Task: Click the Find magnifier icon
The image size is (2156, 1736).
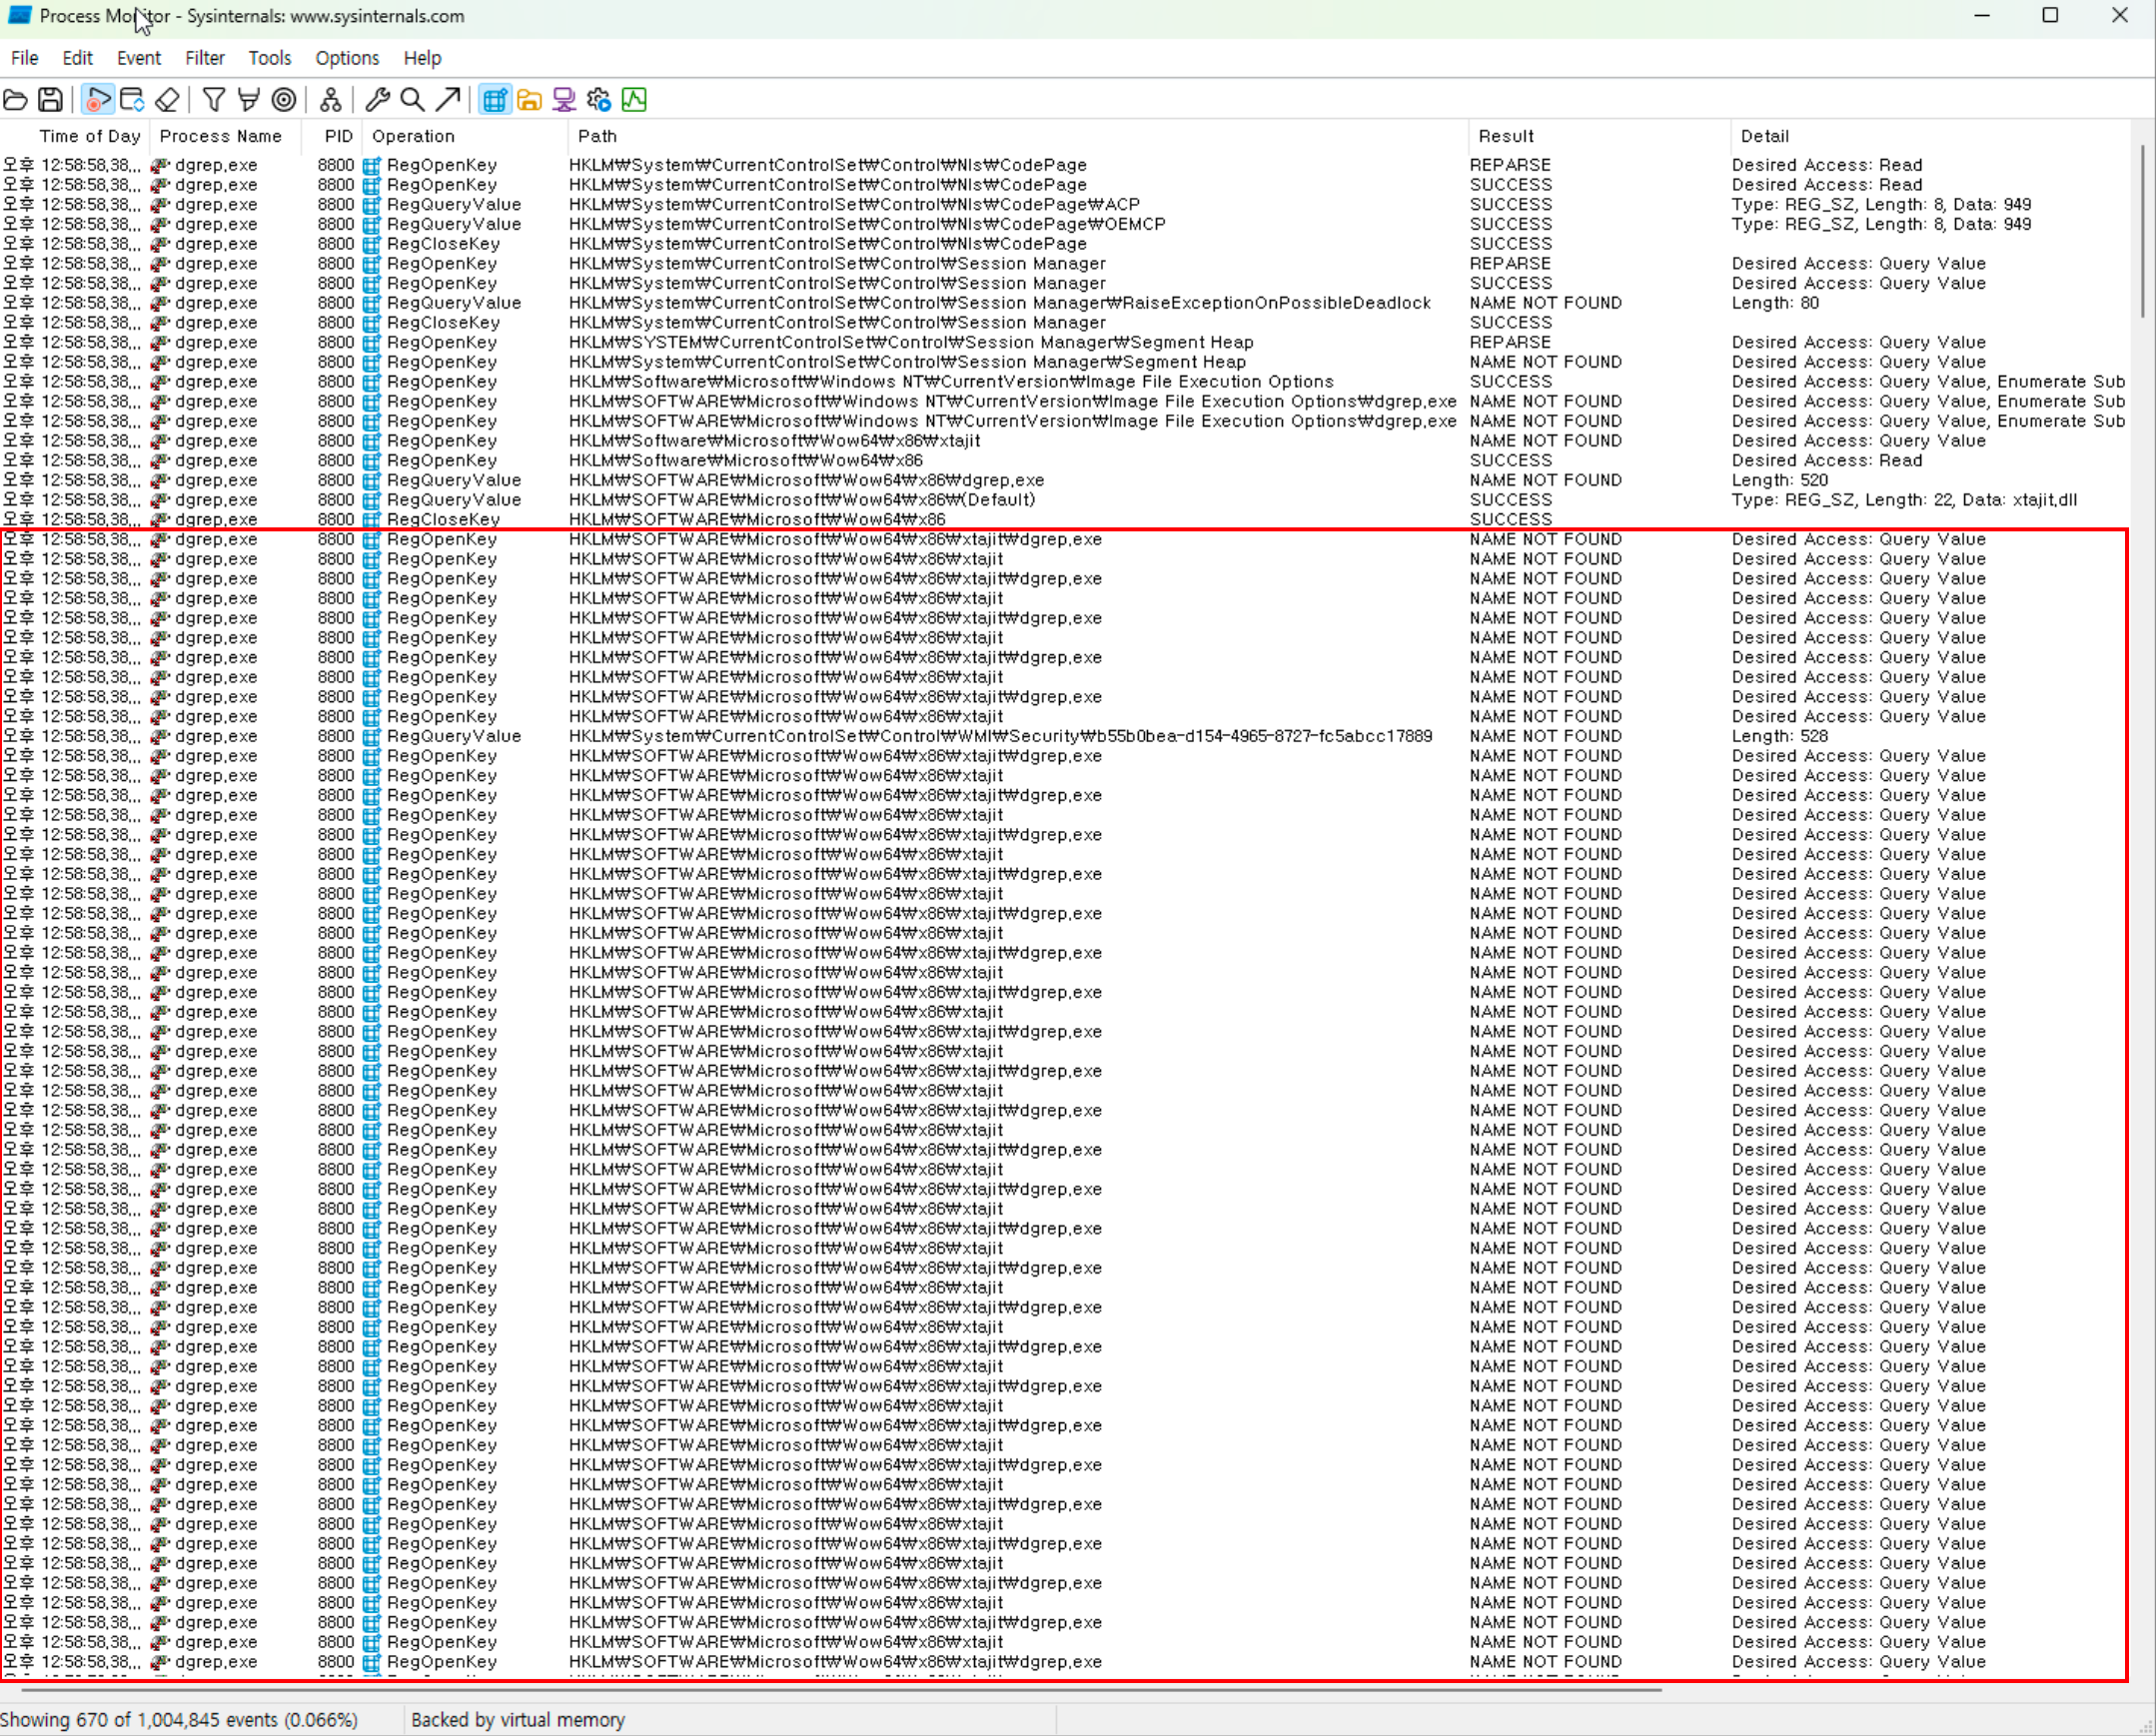Action: point(412,100)
